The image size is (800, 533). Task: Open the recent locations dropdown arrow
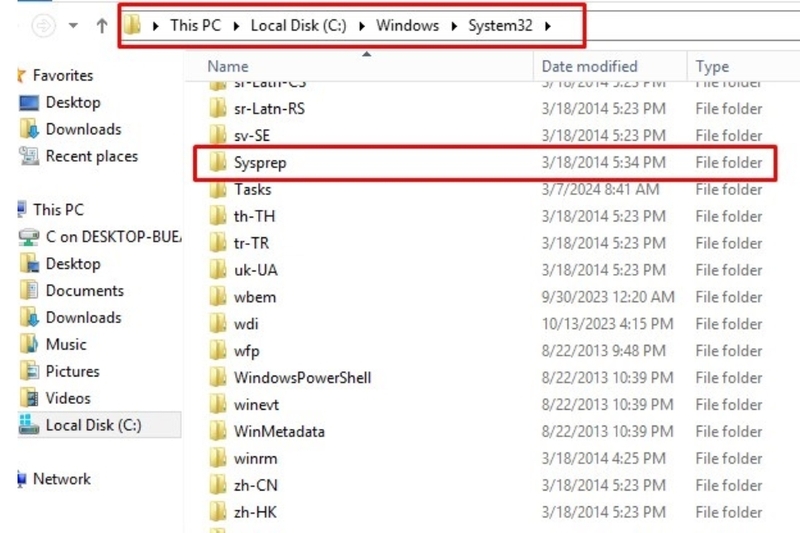(x=73, y=26)
